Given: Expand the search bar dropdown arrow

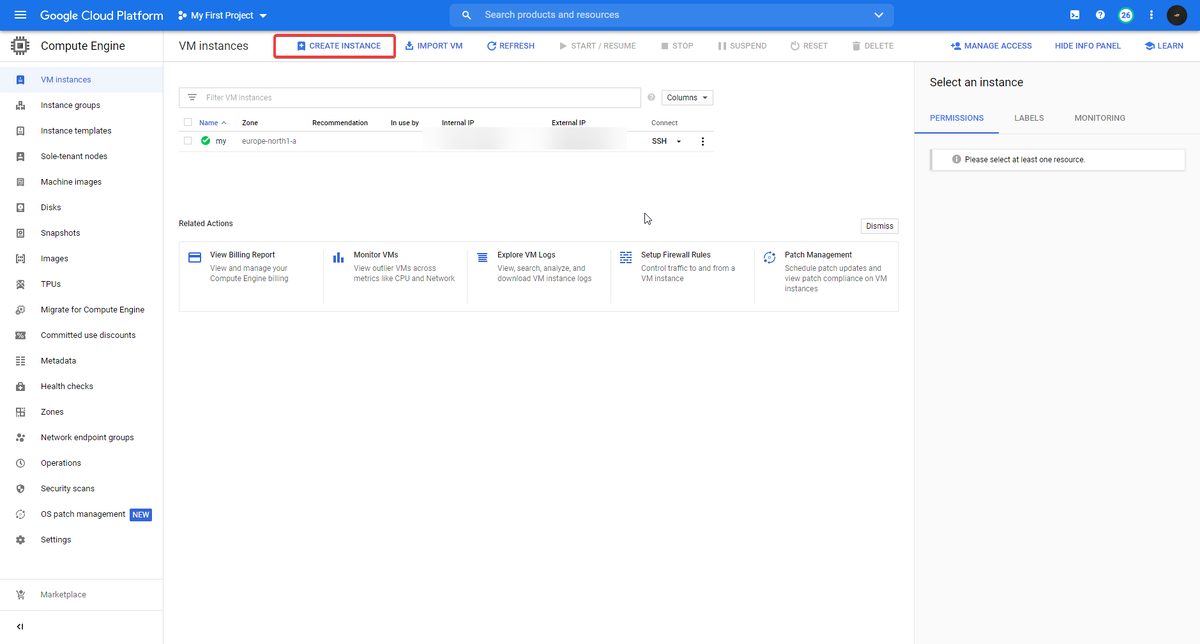Looking at the screenshot, I should 879,15.
